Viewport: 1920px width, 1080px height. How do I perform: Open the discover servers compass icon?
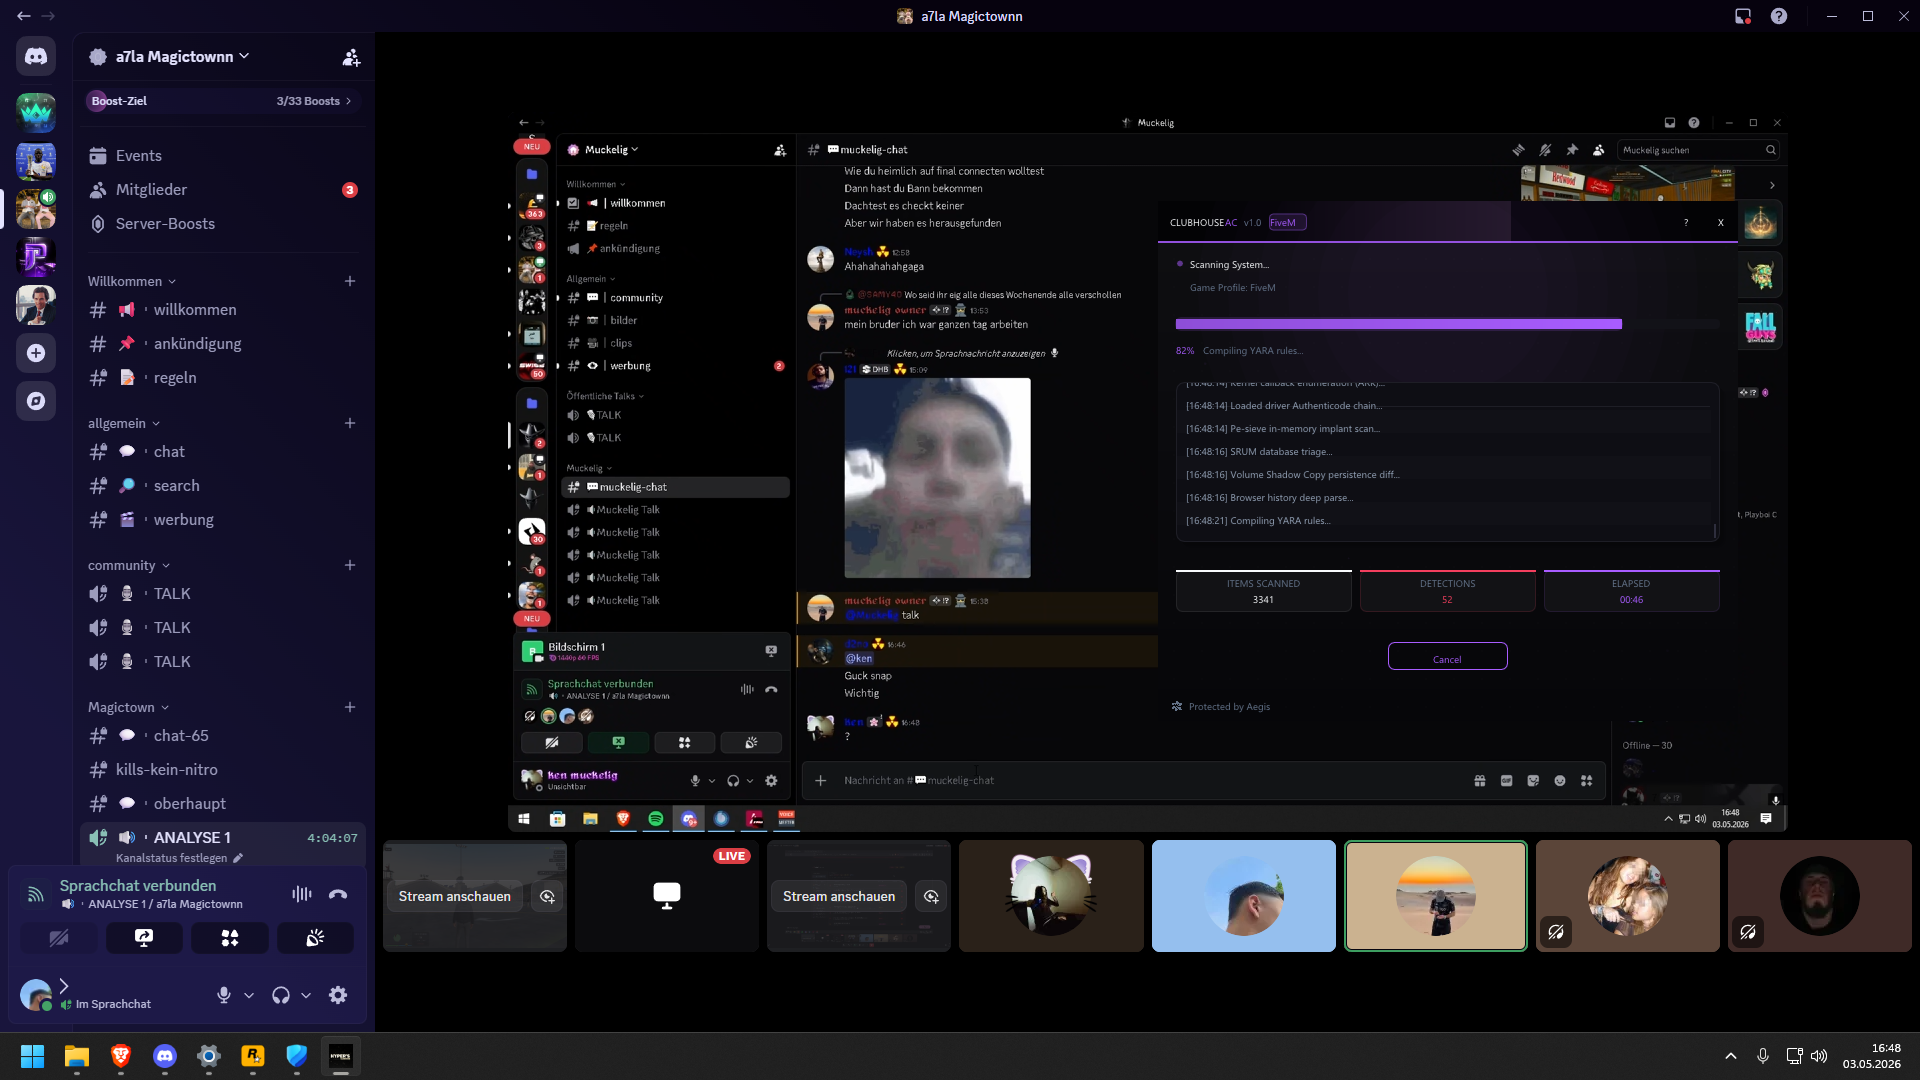click(x=36, y=401)
